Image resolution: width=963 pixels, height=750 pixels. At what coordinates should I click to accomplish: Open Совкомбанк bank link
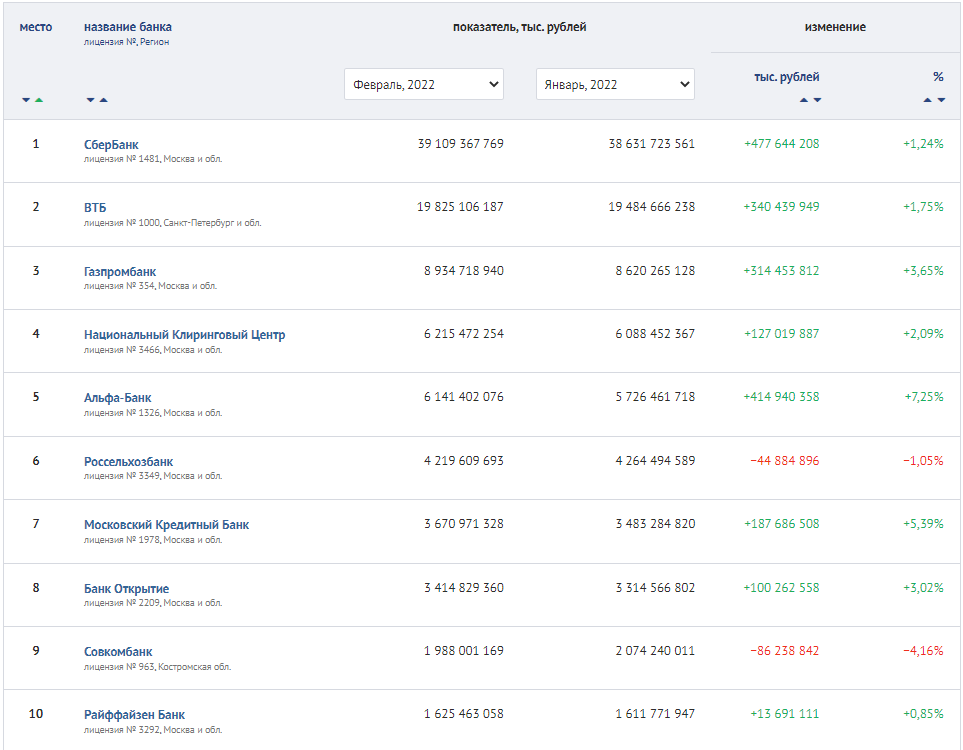pos(118,652)
